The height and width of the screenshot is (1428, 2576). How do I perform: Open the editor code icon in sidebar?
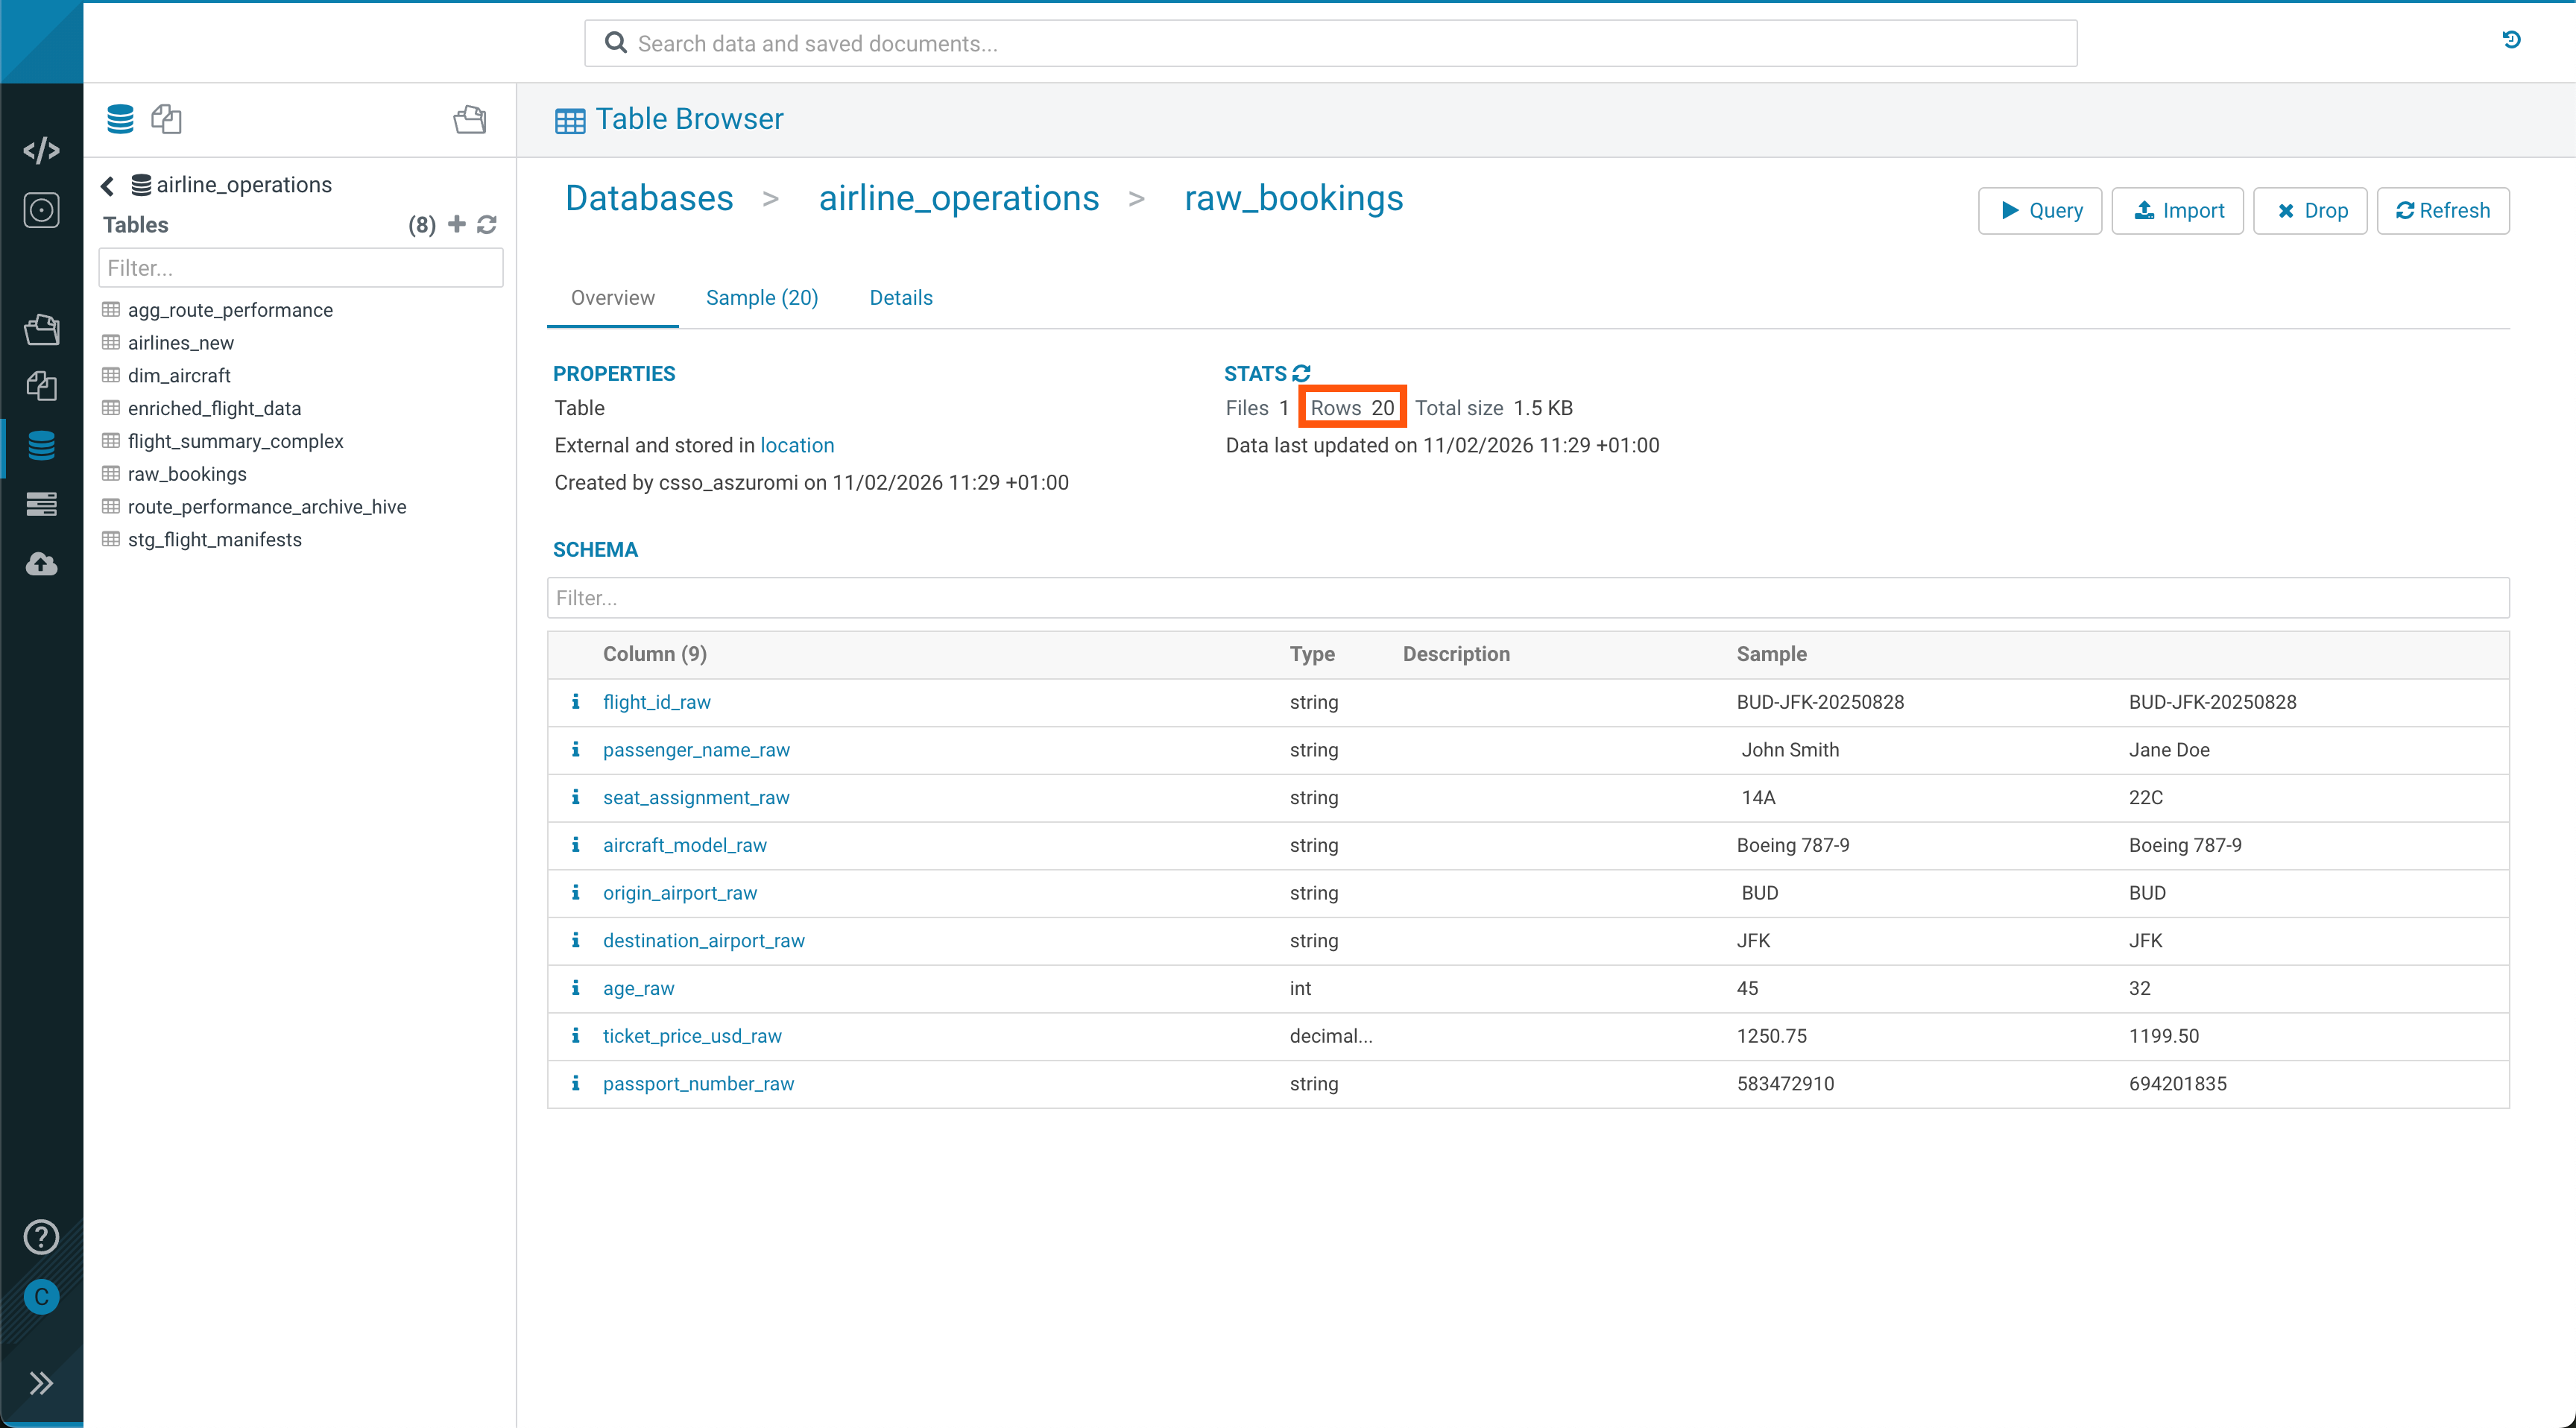pos(41,150)
